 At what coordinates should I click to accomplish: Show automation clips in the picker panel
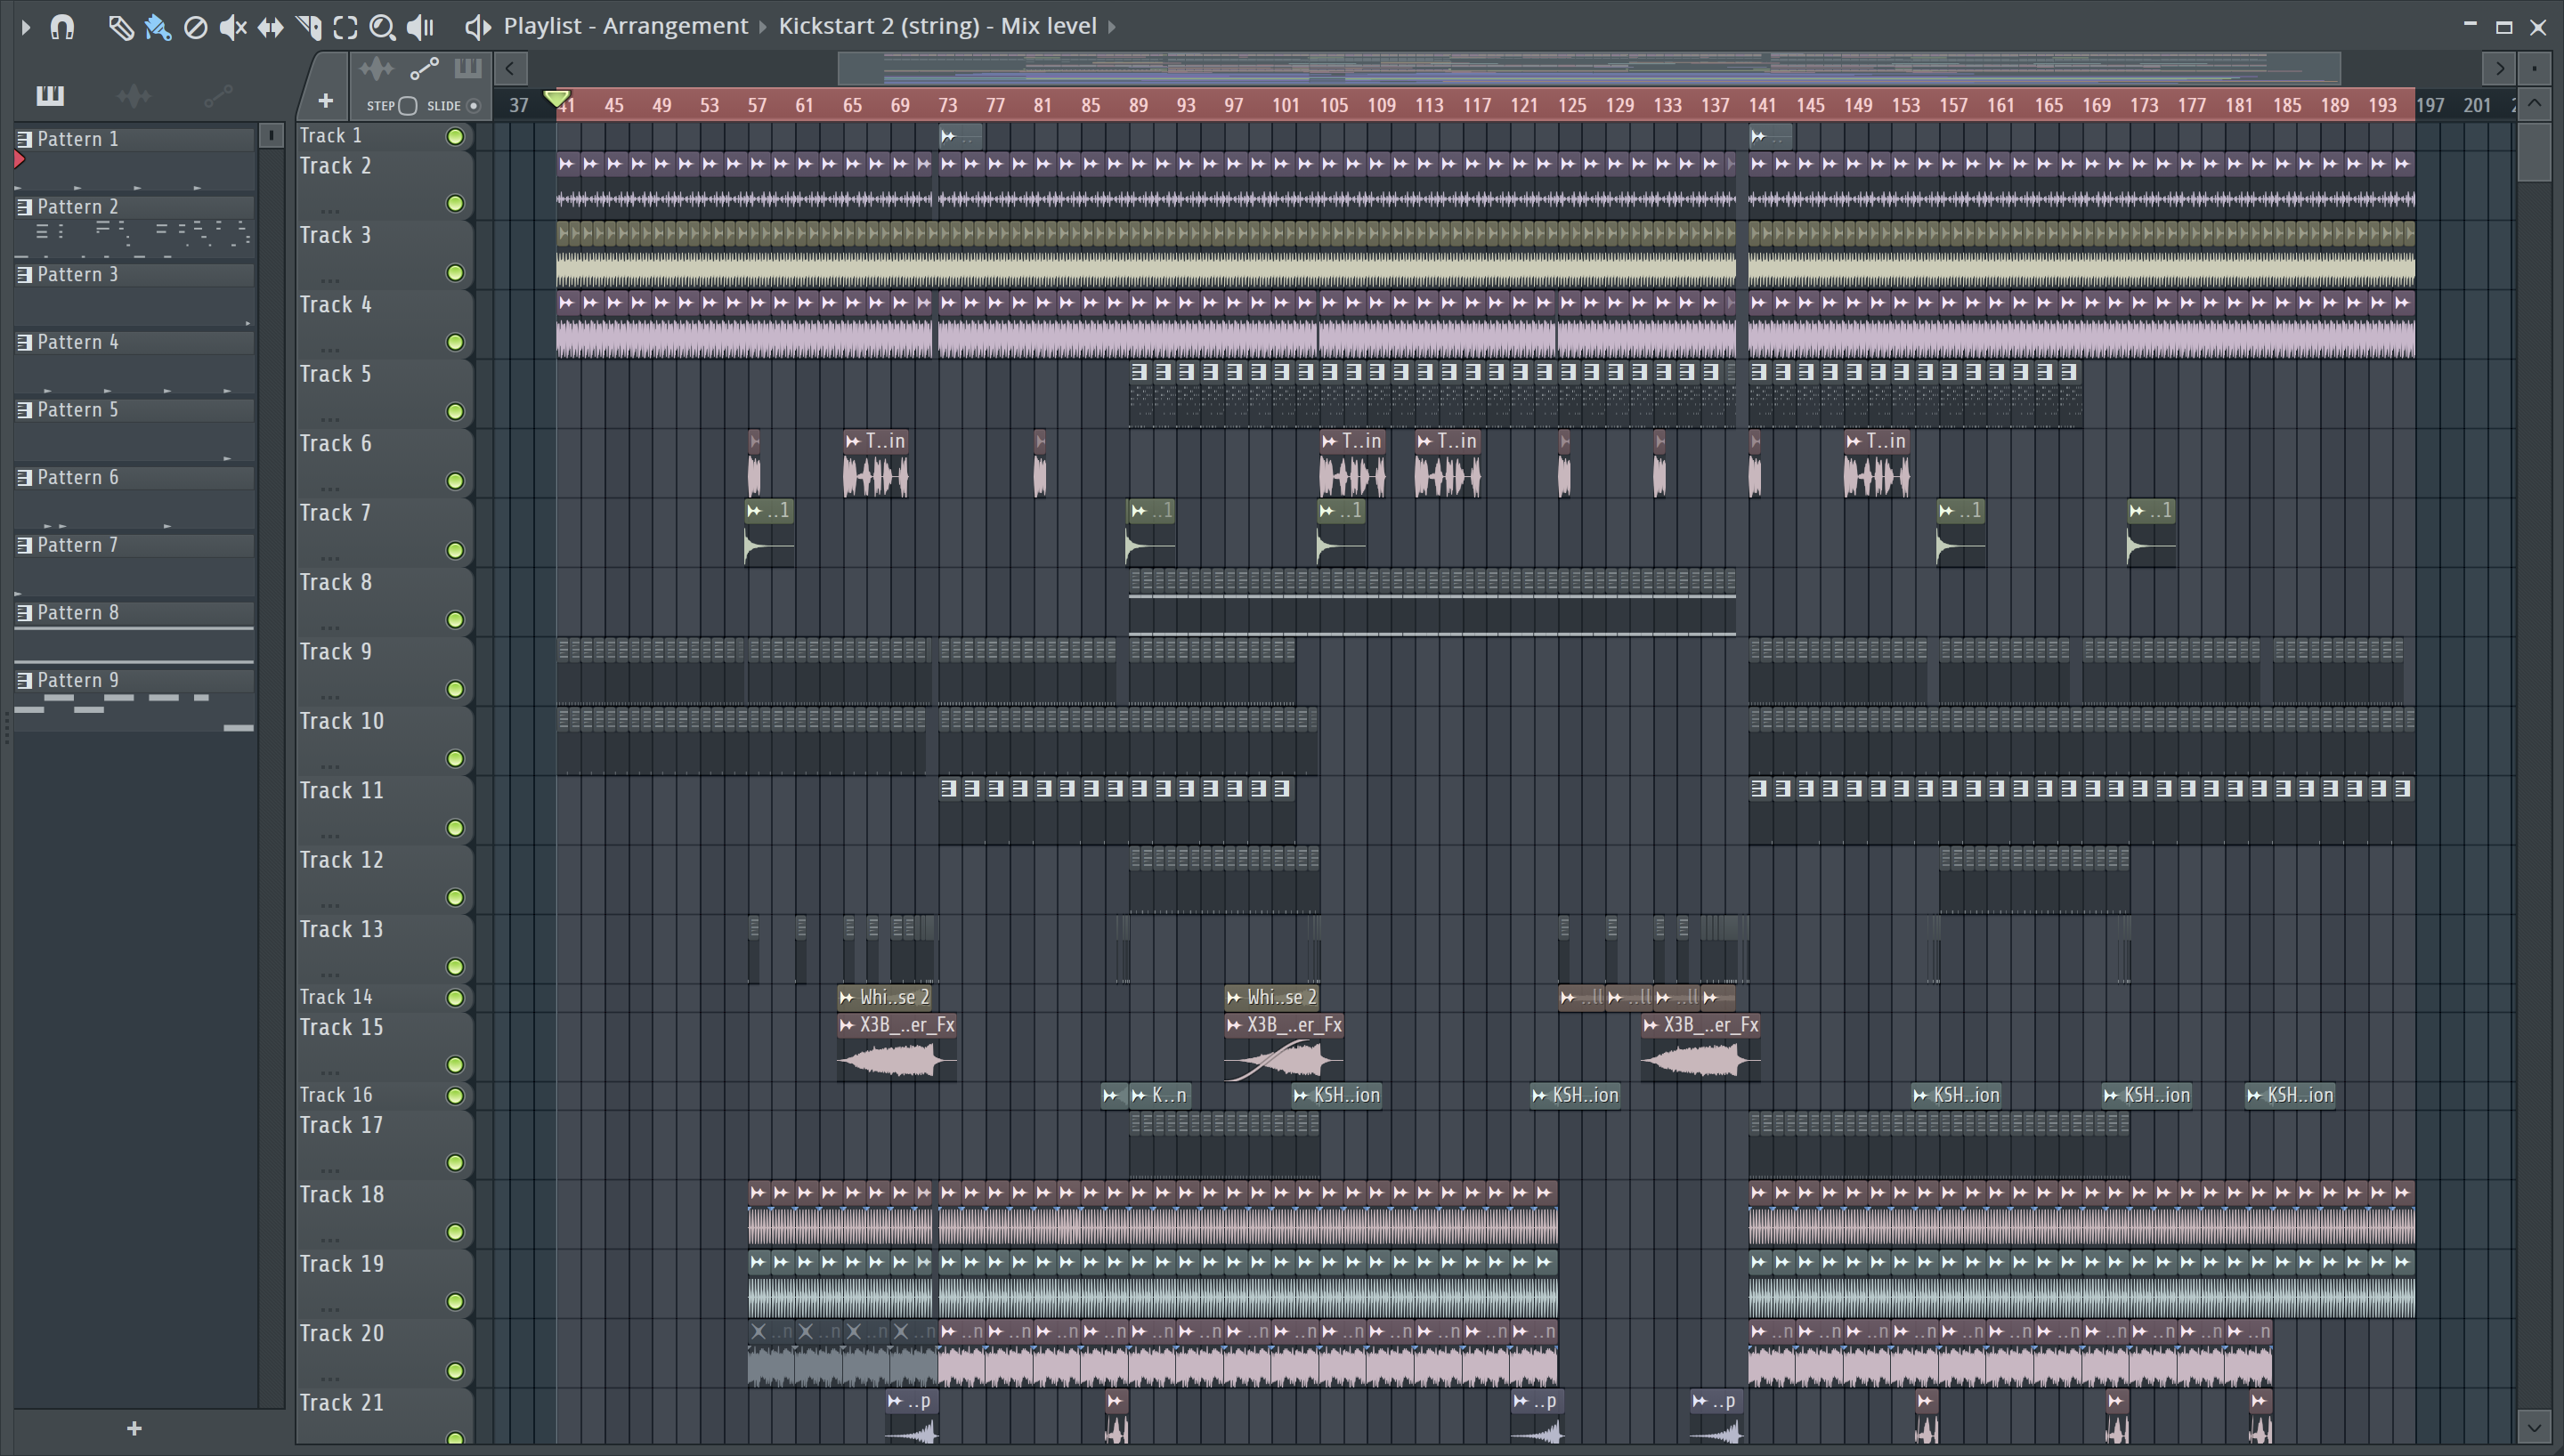click(217, 96)
